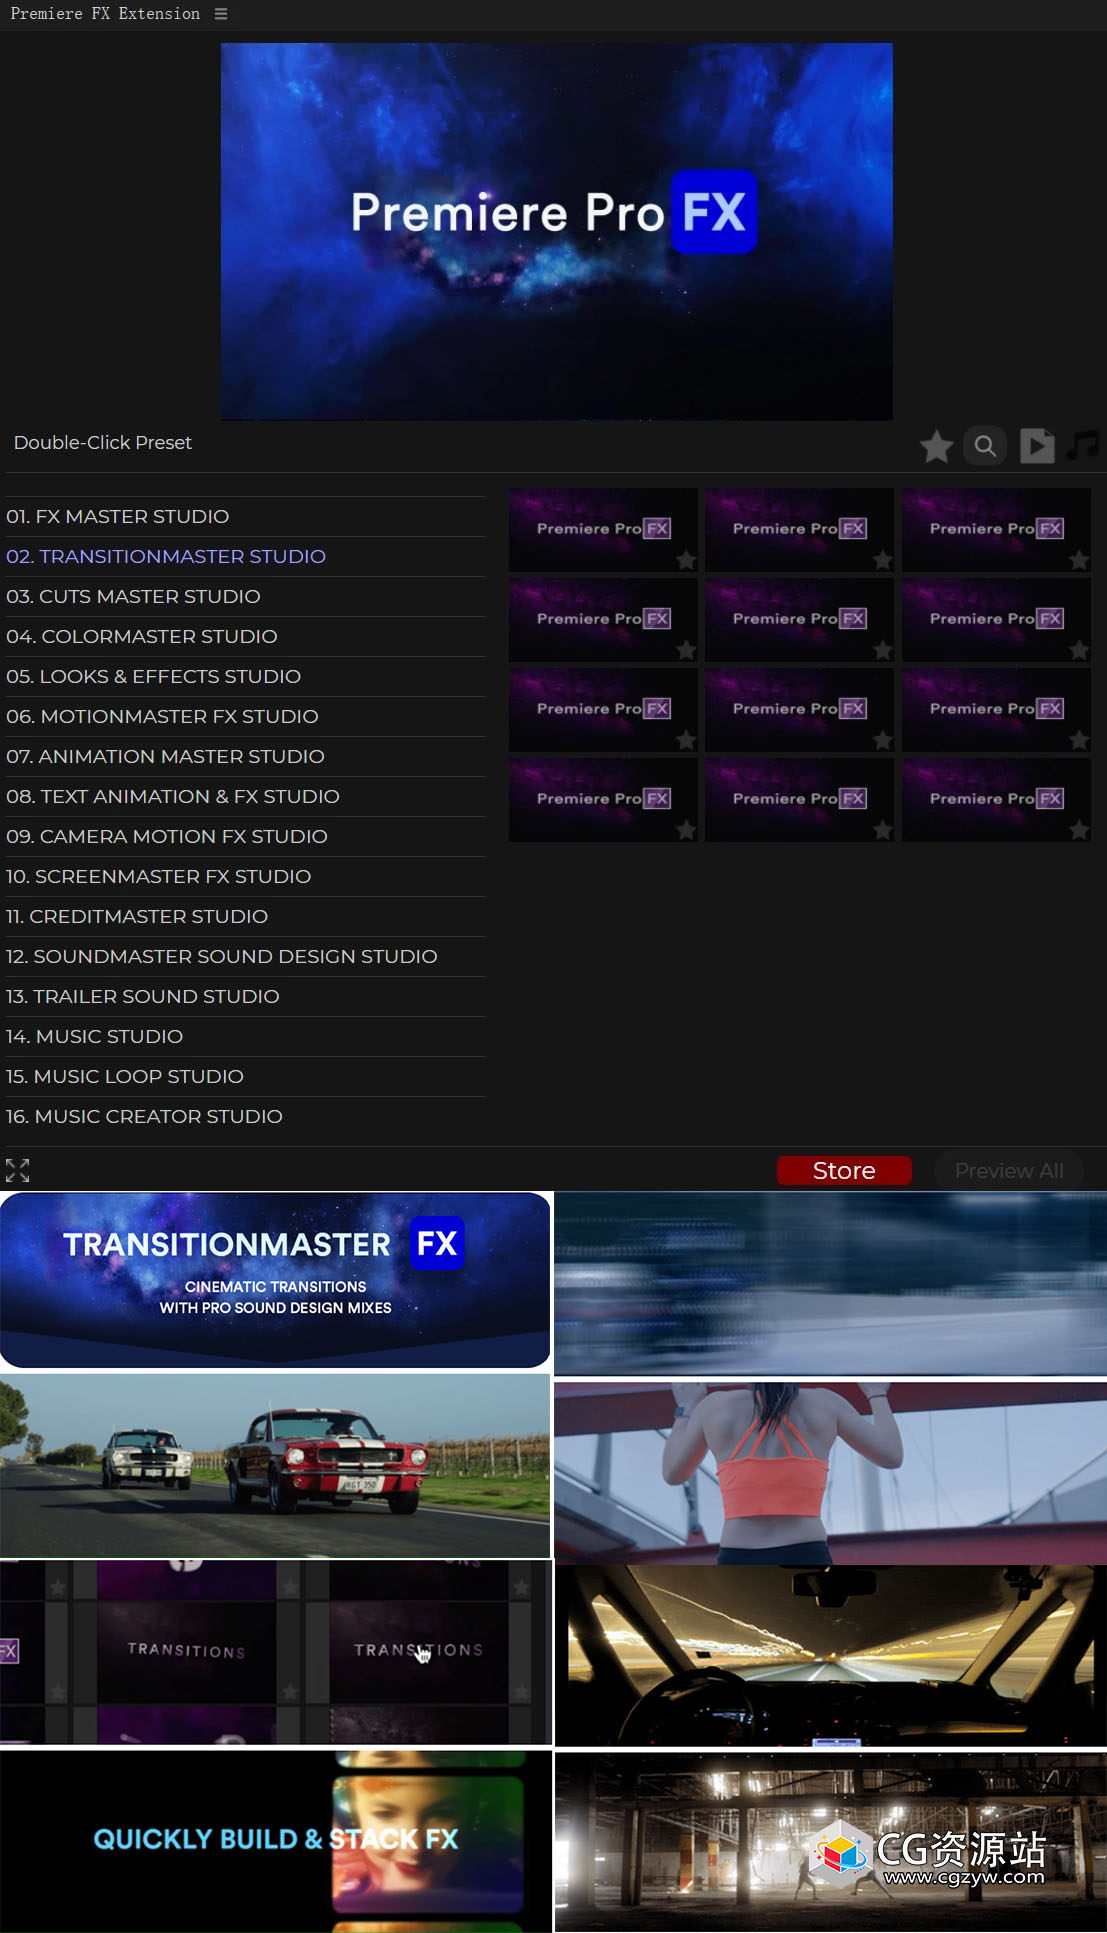Favorite the second preset in the top row
Screen dimensions: 1107x1933
pyautogui.click(x=883, y=560)
